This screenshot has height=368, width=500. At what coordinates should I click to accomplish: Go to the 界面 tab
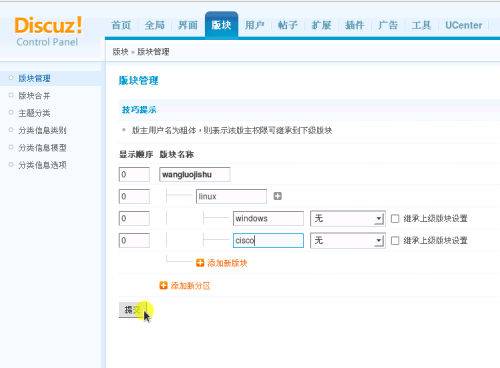[x=188, y=25]
